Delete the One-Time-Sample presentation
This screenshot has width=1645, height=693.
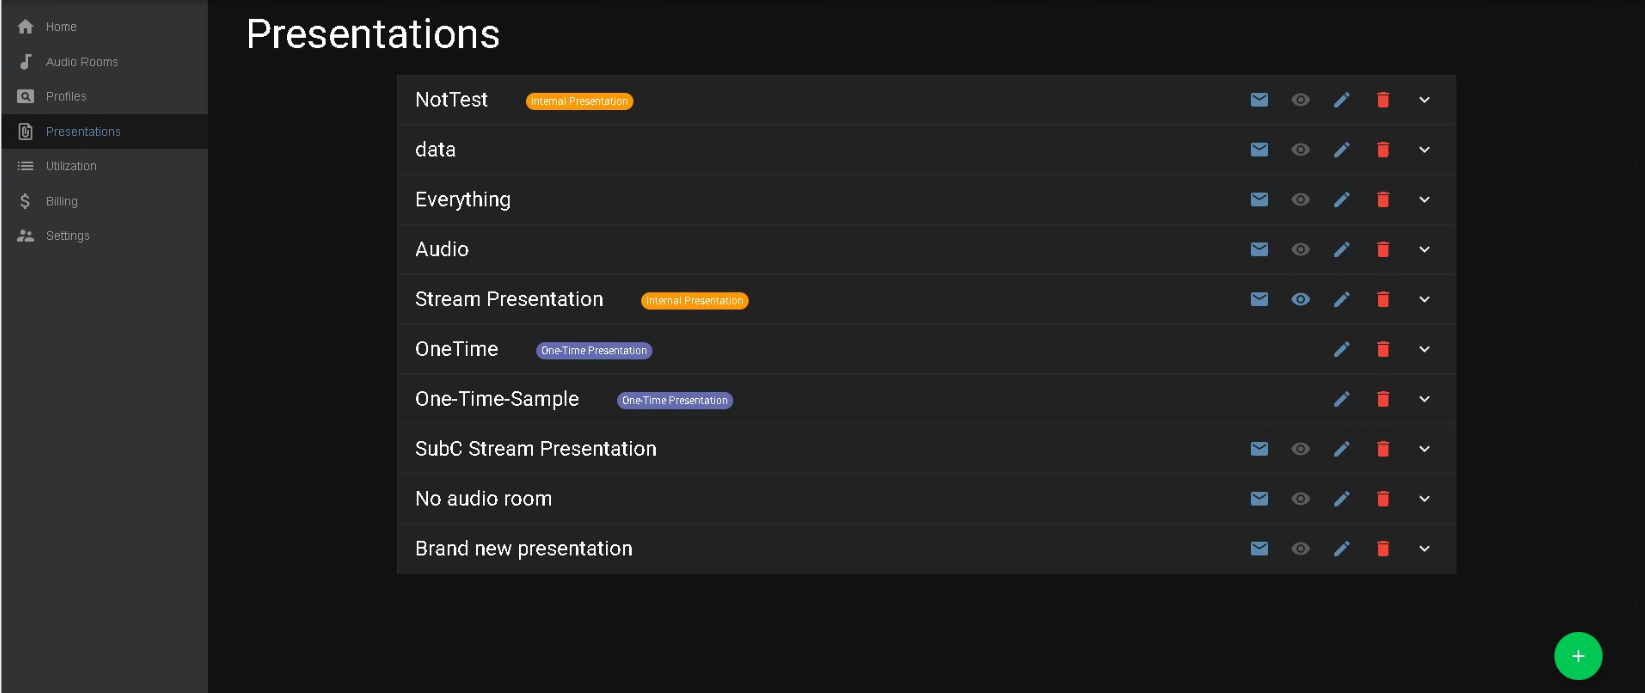1383,399
